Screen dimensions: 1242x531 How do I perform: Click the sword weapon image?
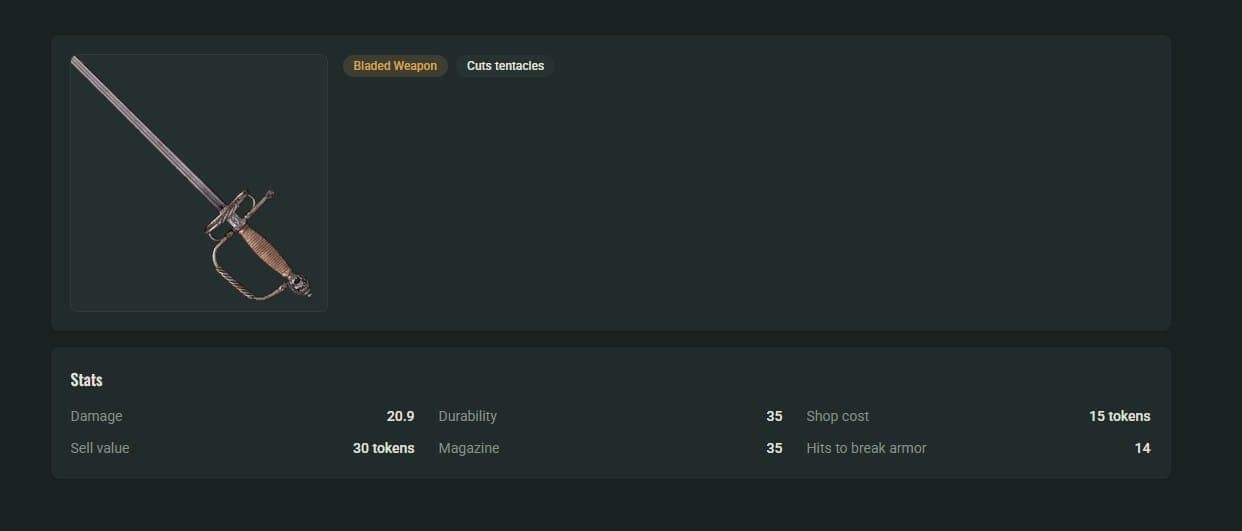pyautogui.click(x=199, y=183)
